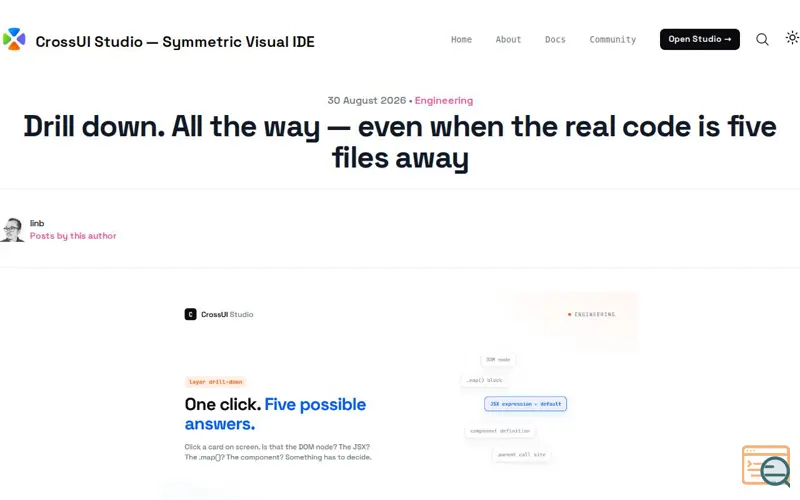The image size is (800, 500).
Task: Click the CrossUI Studio label in hero image
Action: 227,314
